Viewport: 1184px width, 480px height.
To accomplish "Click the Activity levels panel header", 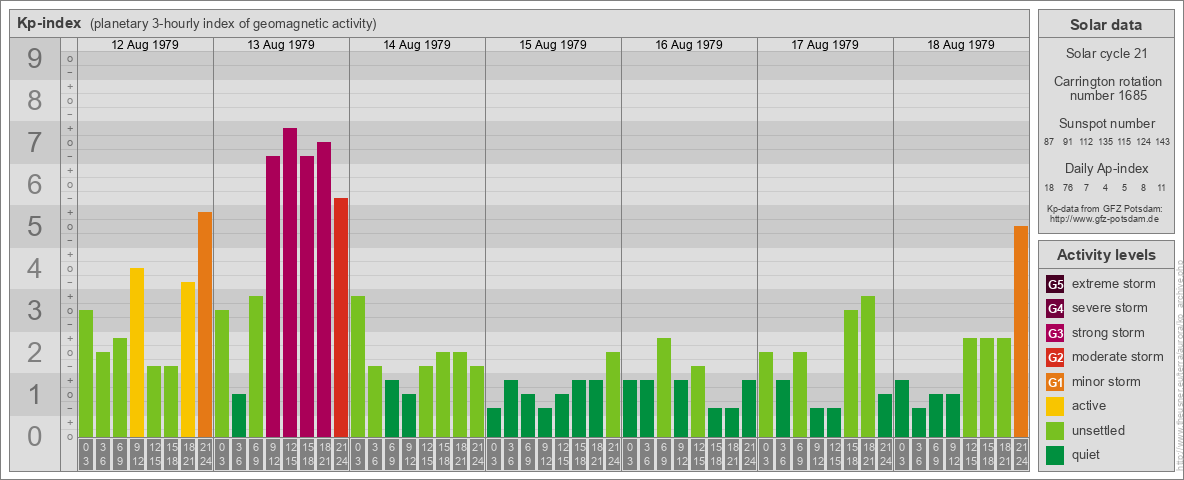I will (1106, 254).
